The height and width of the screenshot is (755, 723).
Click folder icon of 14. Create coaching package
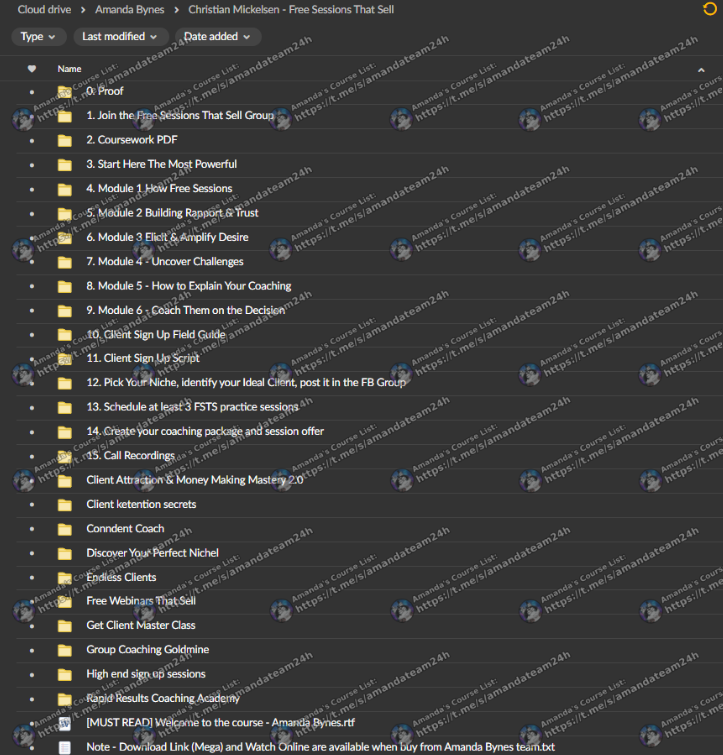click(x=65, y=432)
